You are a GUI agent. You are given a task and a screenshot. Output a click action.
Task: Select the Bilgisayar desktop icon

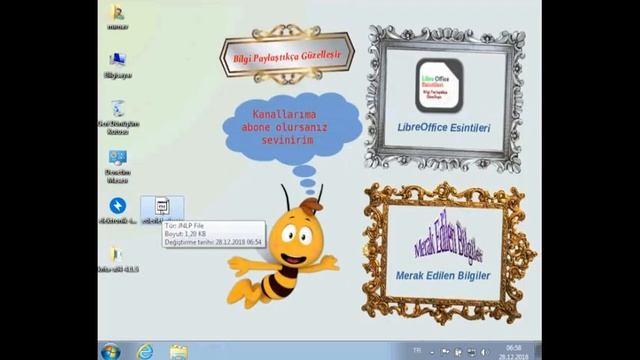point(118,65)
